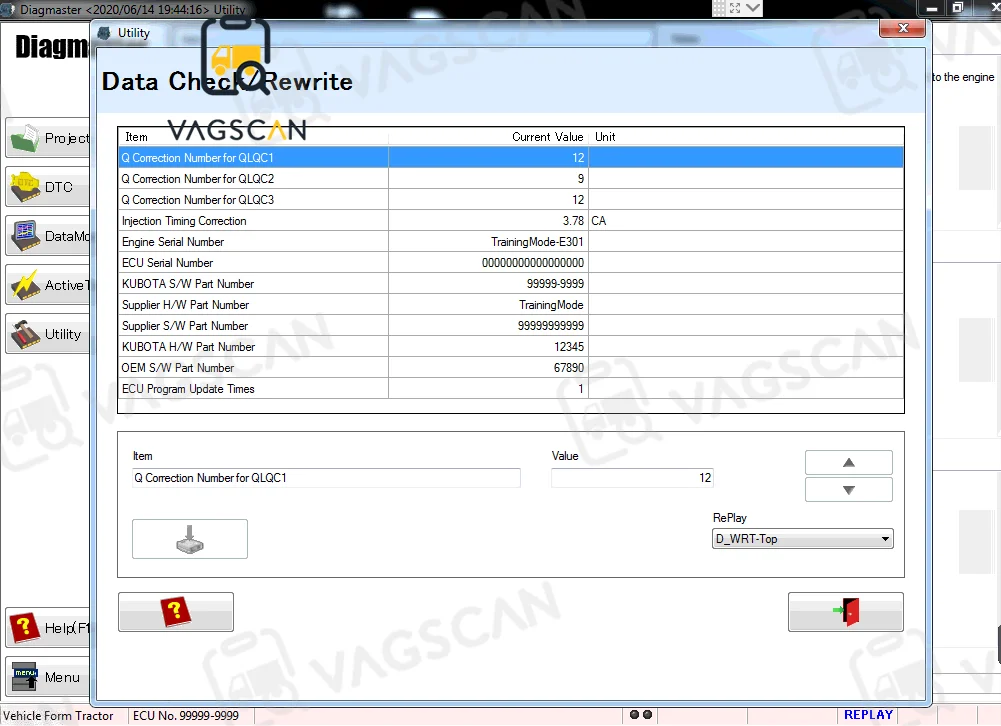
Task: Select the Engine Serial Number row
Action: 511,242
